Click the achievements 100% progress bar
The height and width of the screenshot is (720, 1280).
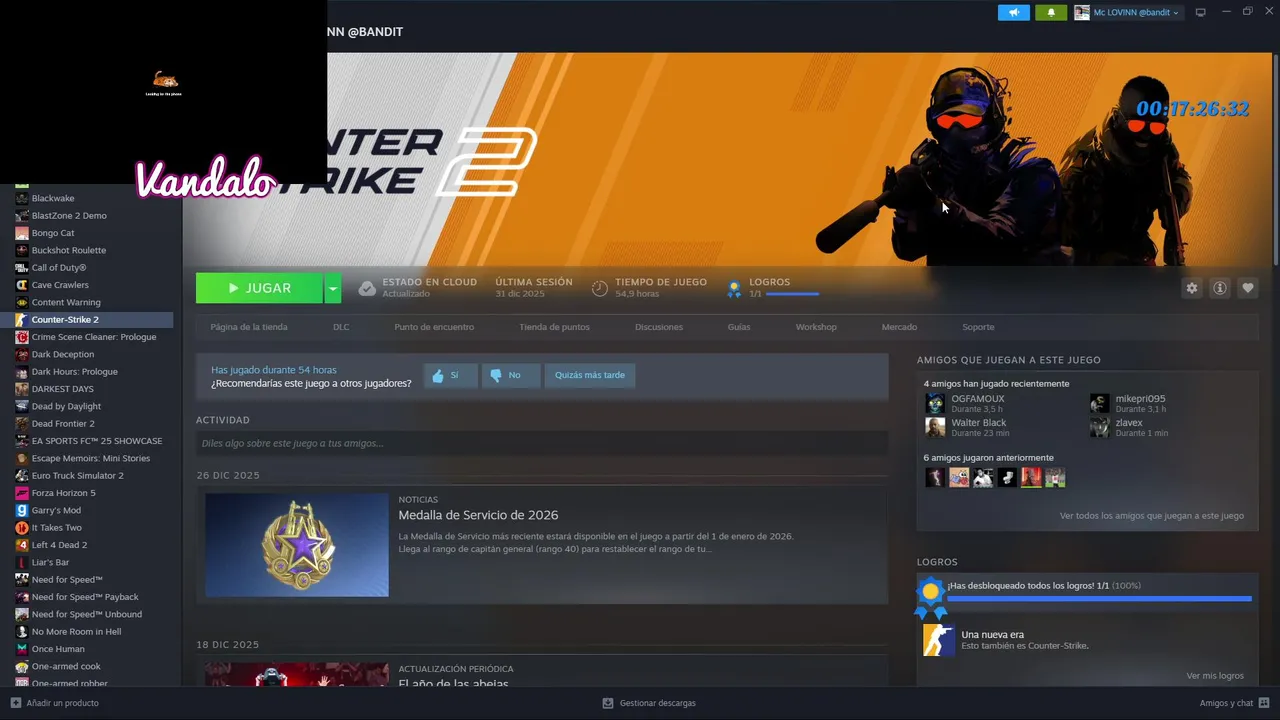coord(1099,599)
